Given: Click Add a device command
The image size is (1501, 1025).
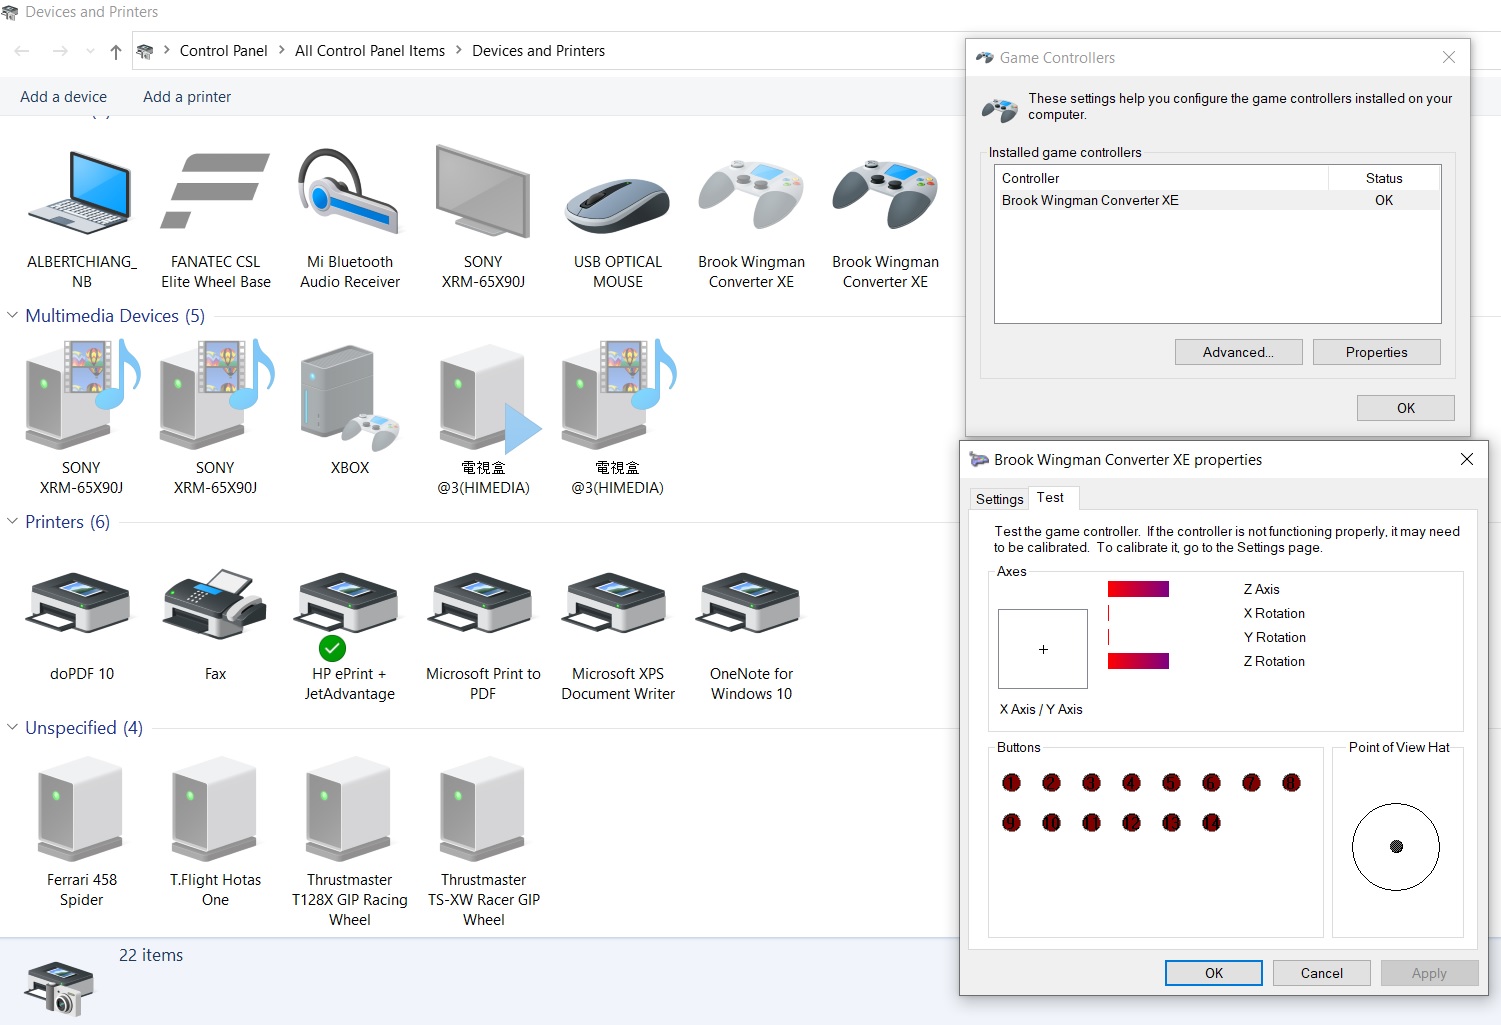Looking at the screenshot, I should point(63,97).
